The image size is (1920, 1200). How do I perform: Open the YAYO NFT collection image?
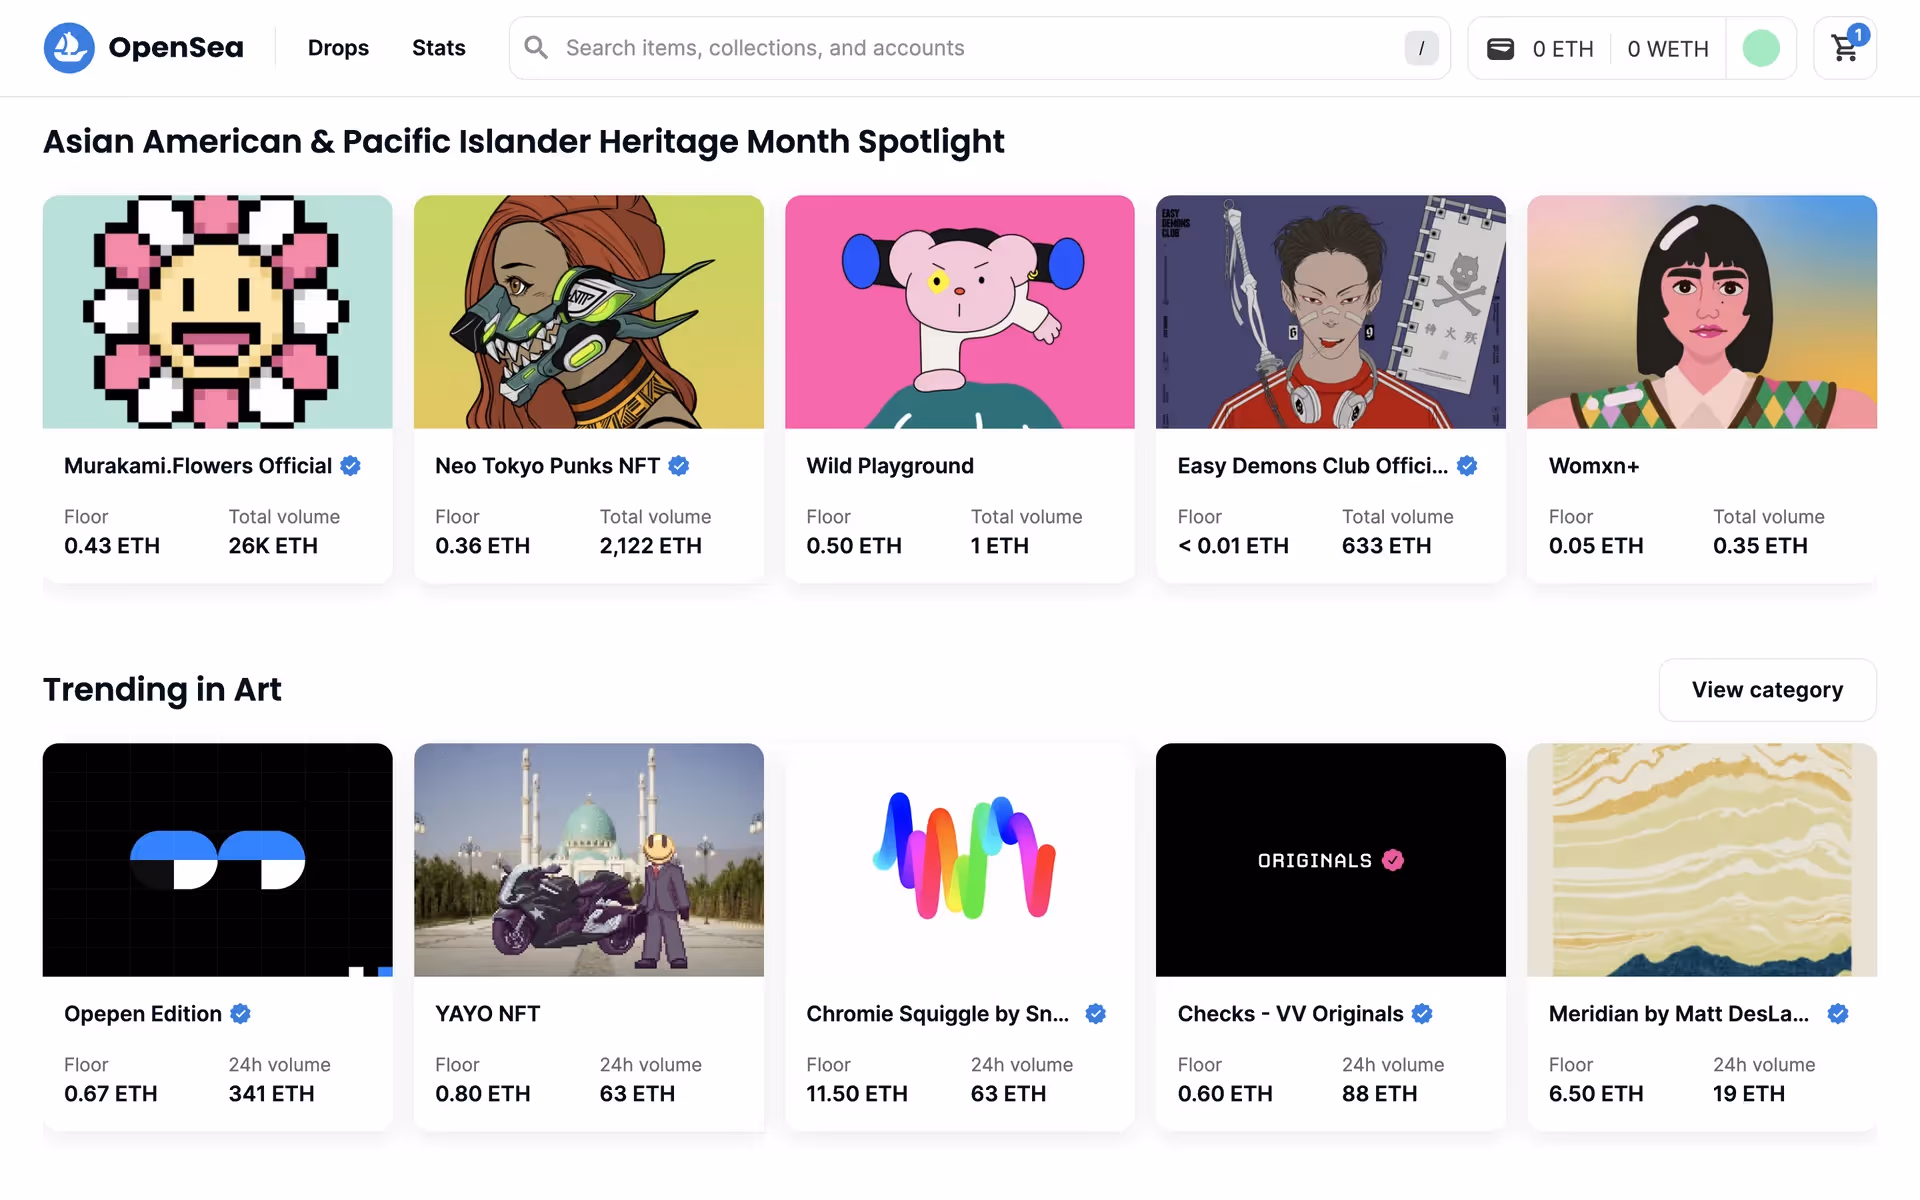tap(588, 860)
